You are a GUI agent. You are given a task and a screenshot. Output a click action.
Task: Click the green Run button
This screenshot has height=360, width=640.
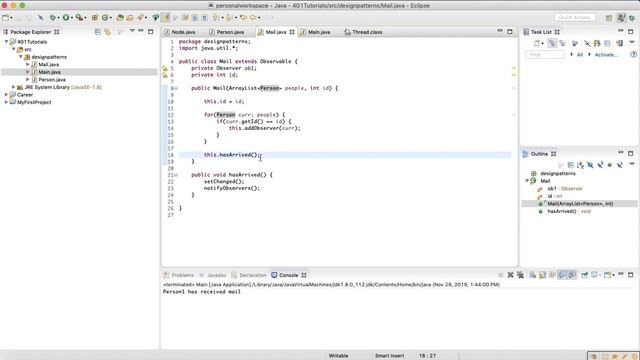(x=65, y=18)
